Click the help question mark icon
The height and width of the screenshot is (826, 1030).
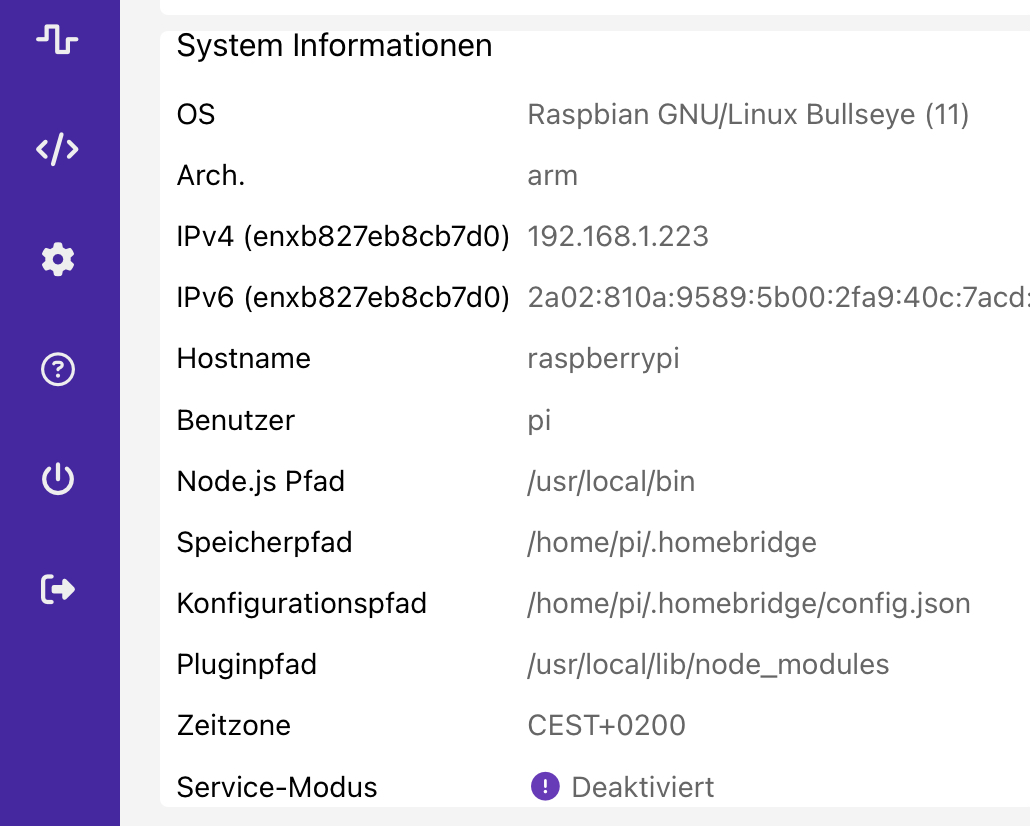click(57, 370)
